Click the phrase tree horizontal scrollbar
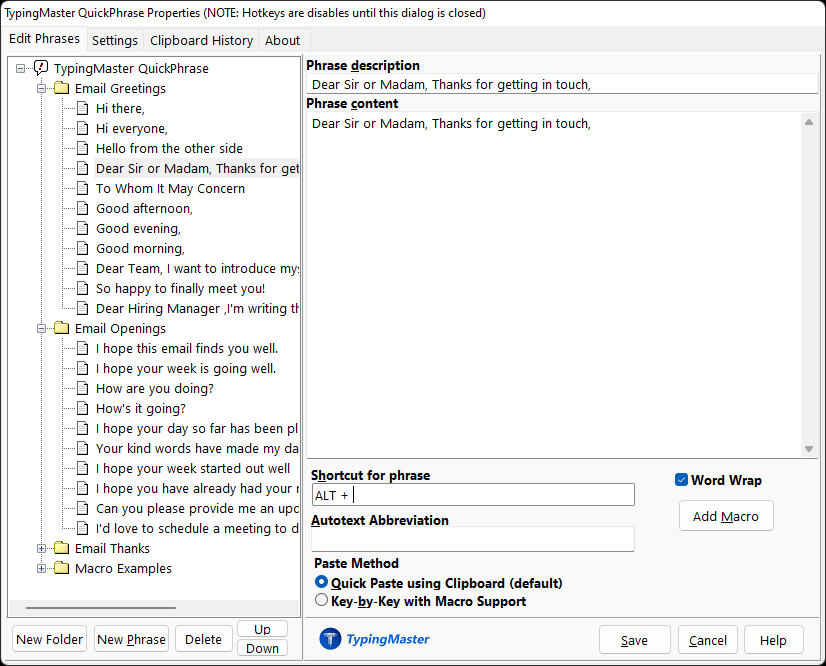Screen dimensions: 826x666 click(101, 608)
